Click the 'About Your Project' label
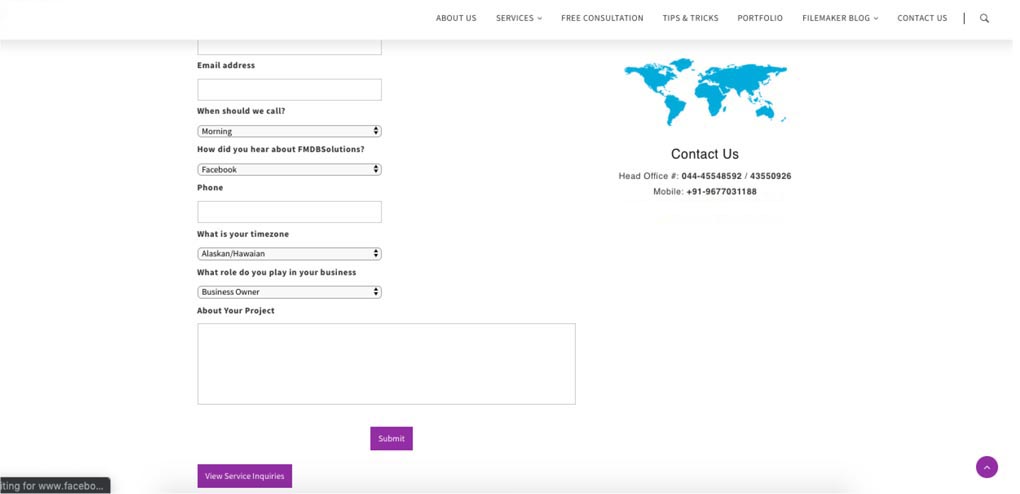1020x494 pixels. click(x=235, y=310)
